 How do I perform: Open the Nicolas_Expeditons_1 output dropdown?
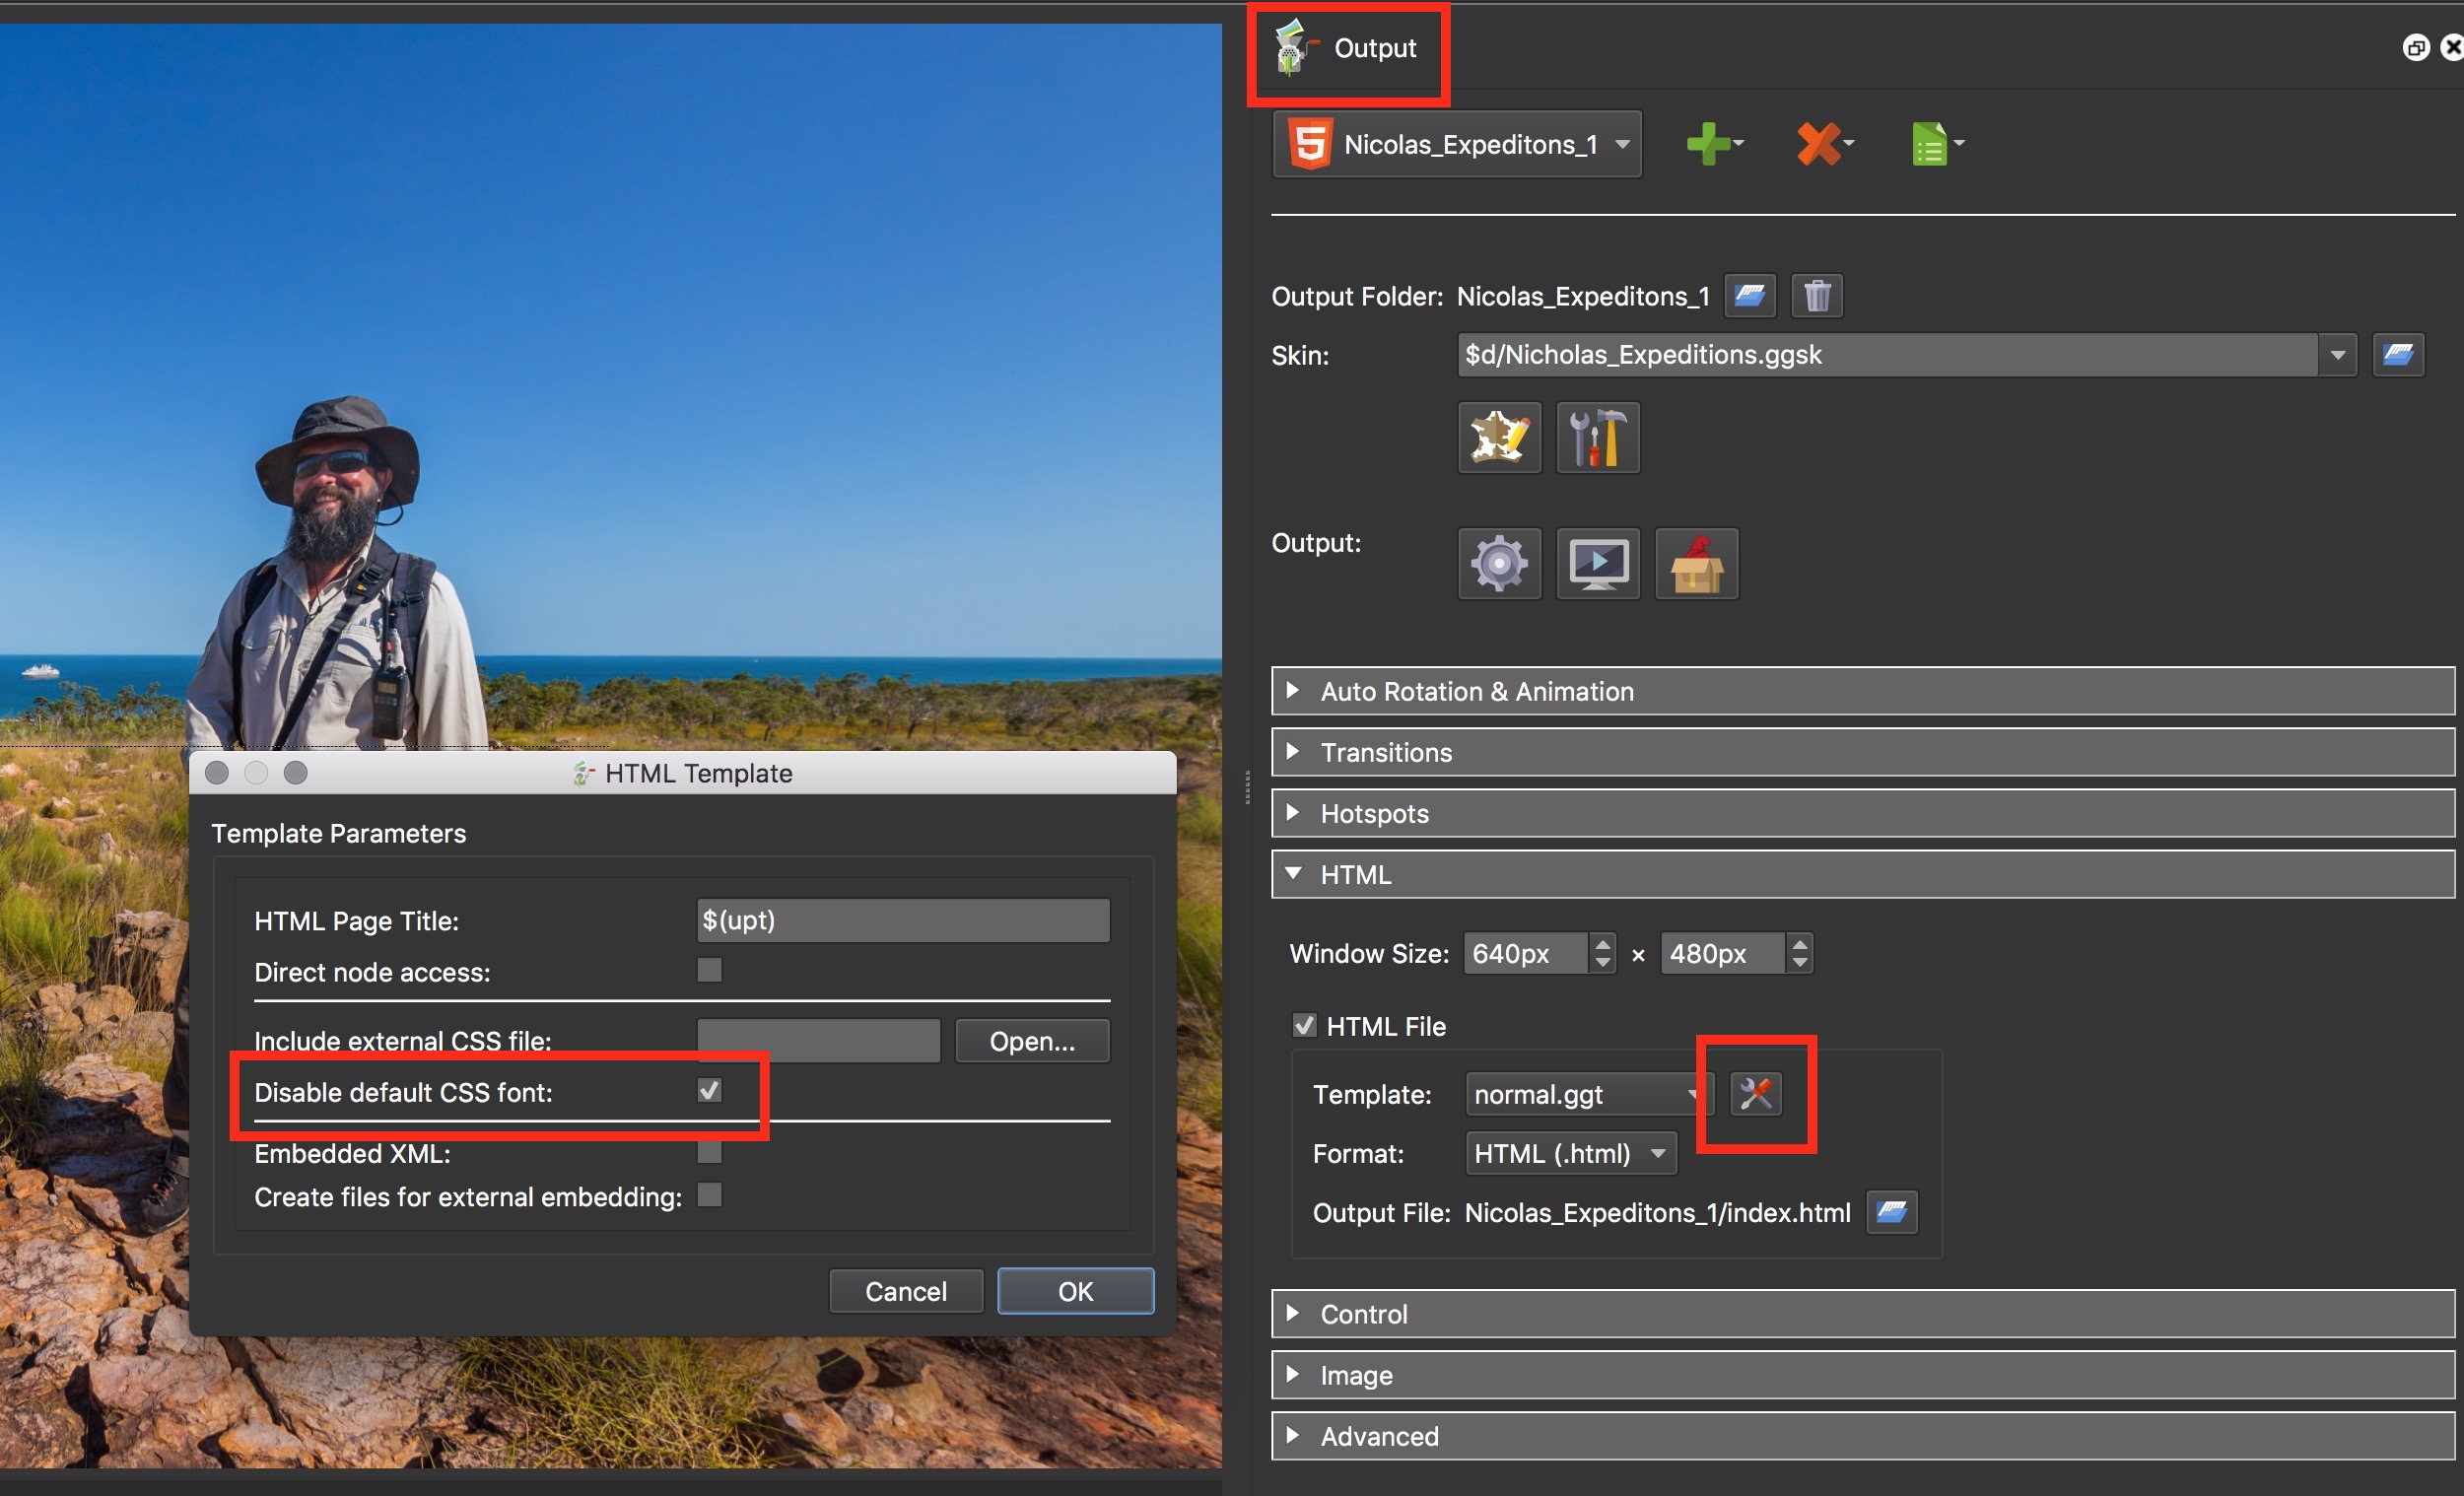click(1457, 144)
